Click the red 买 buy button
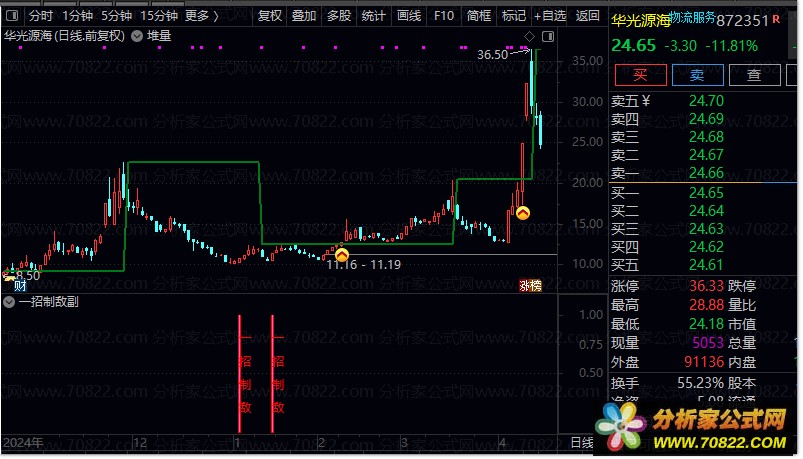 click(641, 75)
